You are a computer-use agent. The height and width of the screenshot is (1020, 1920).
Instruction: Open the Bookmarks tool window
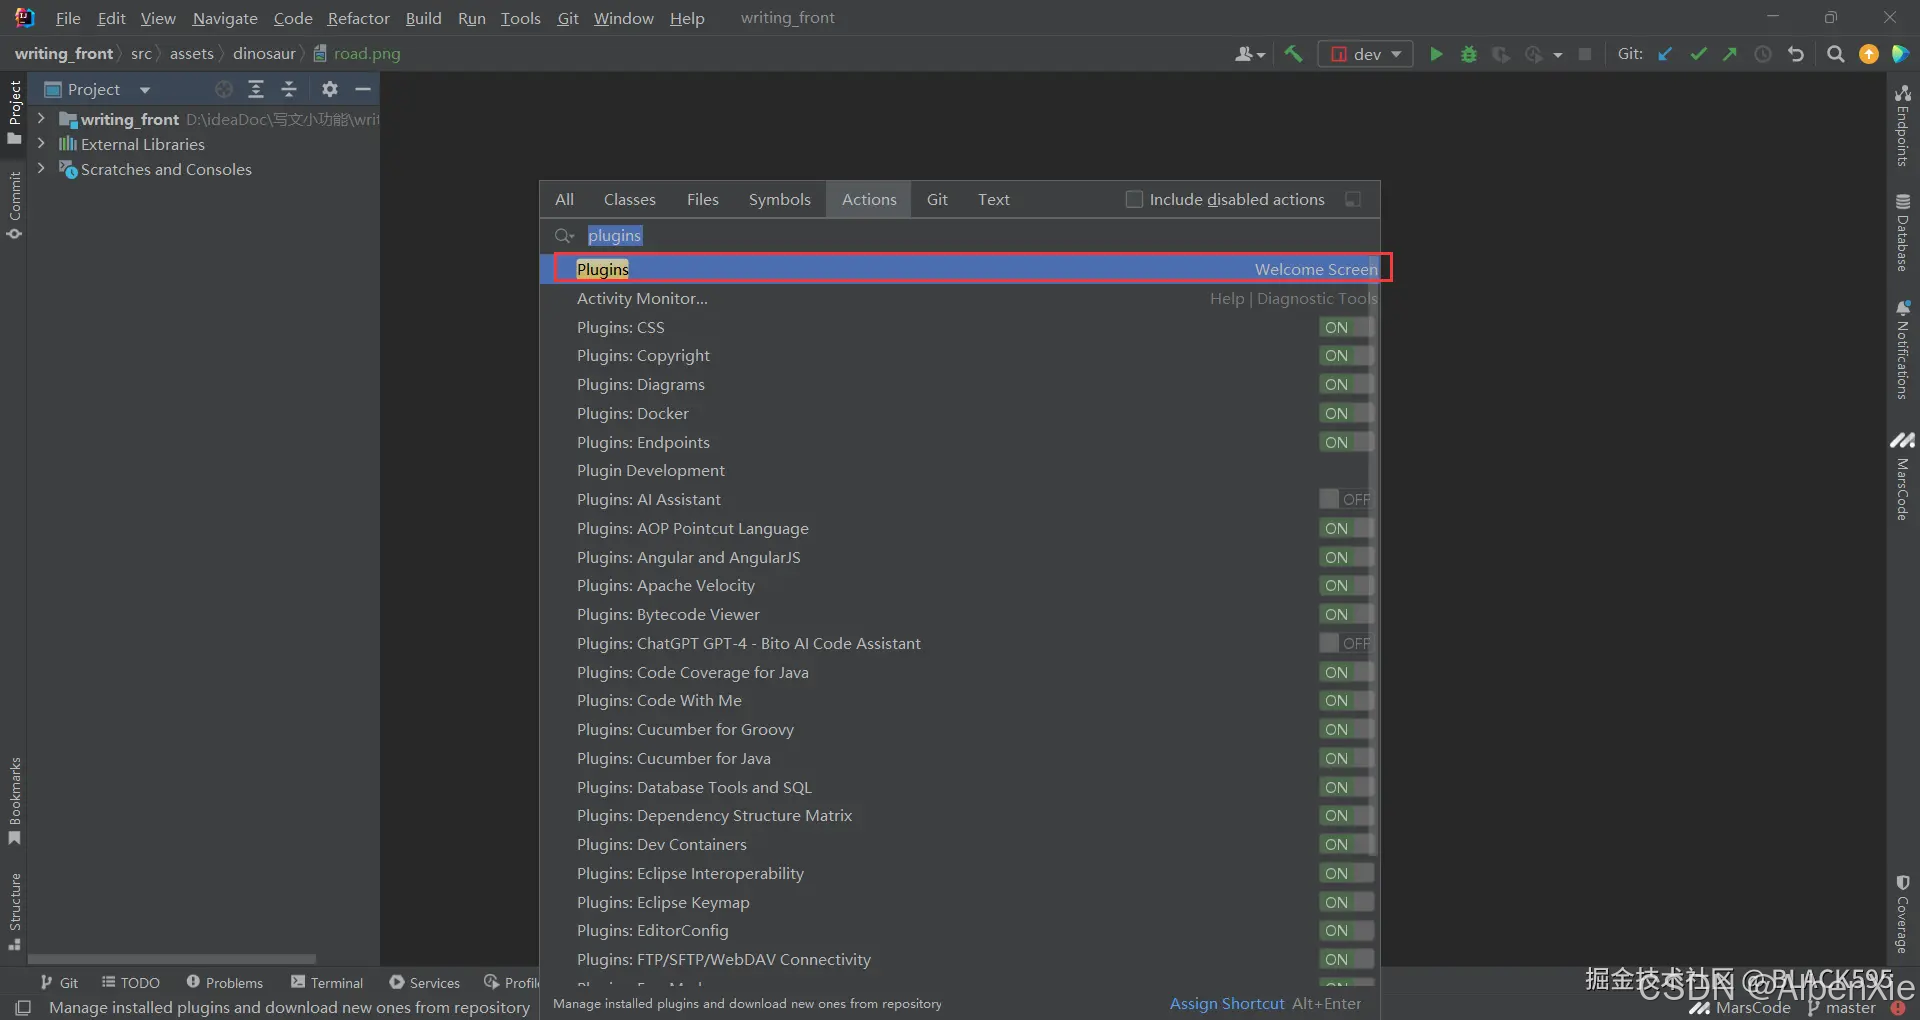(14, 801)
